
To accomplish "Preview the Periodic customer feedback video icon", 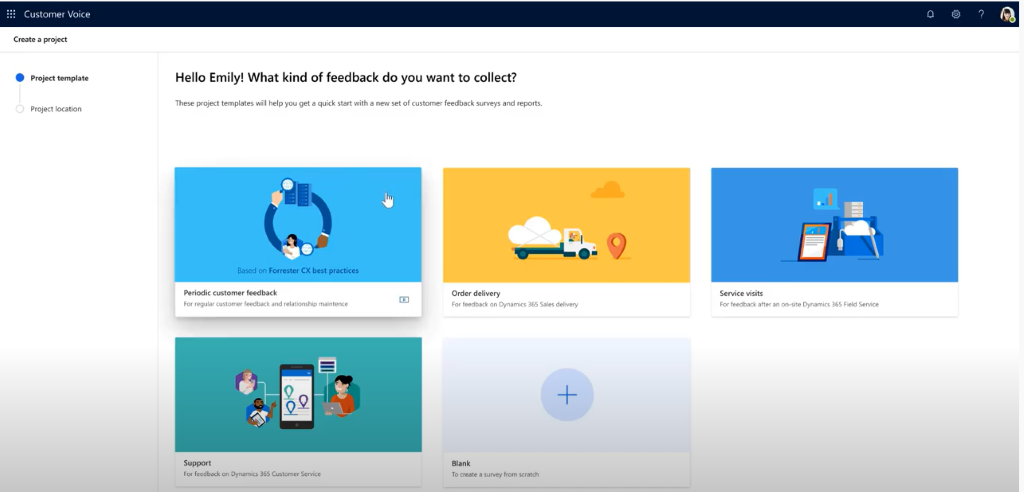I will click(x=404, y=300).
